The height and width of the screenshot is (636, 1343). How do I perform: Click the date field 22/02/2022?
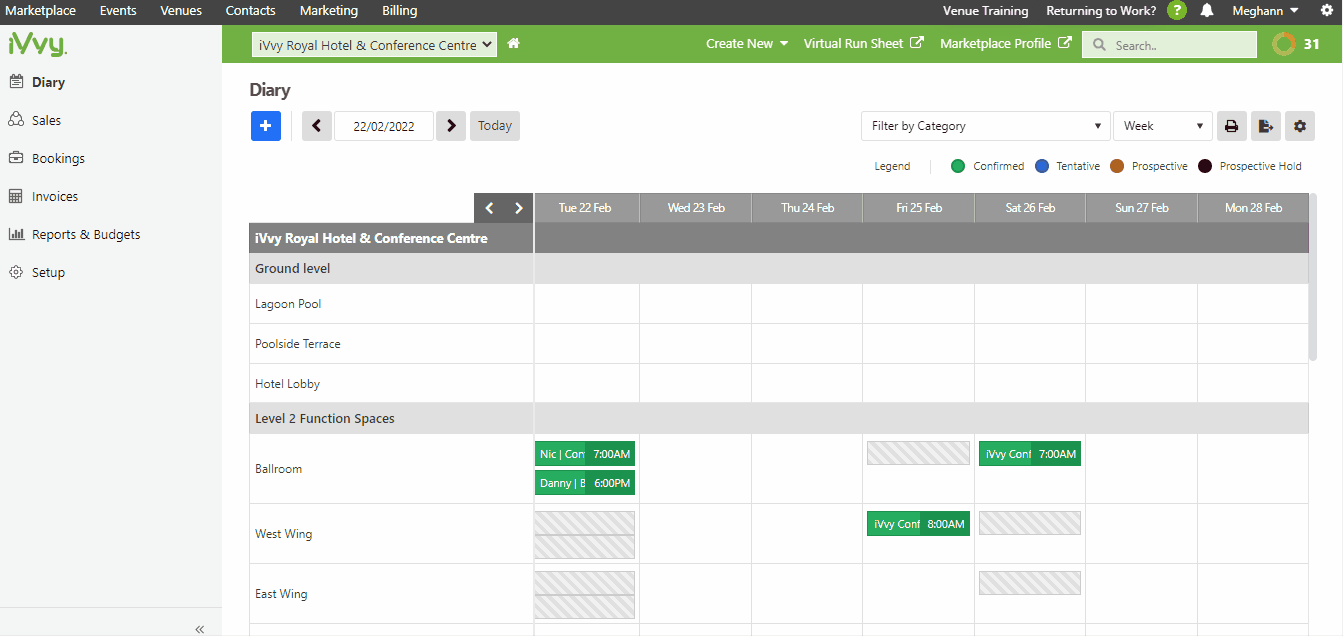(384, 126)
